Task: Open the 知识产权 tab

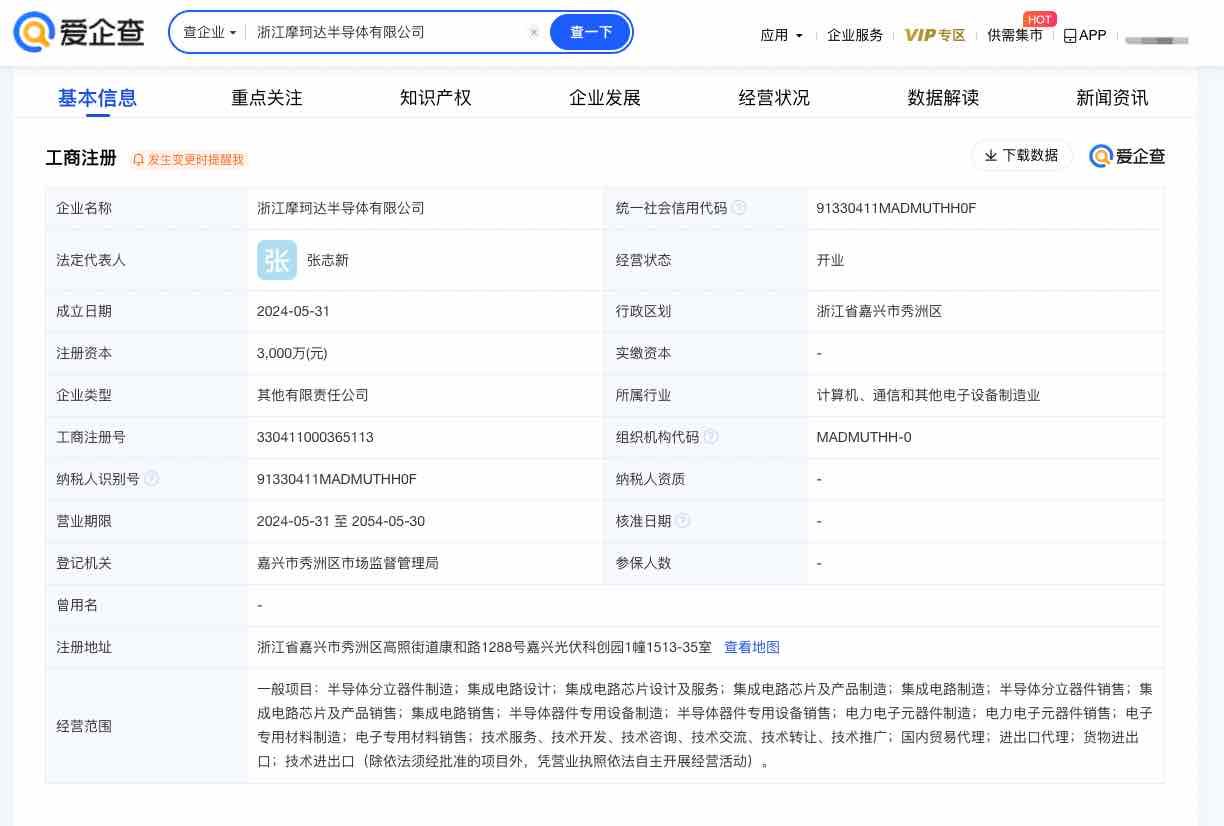Action: (x=436, y=98)
